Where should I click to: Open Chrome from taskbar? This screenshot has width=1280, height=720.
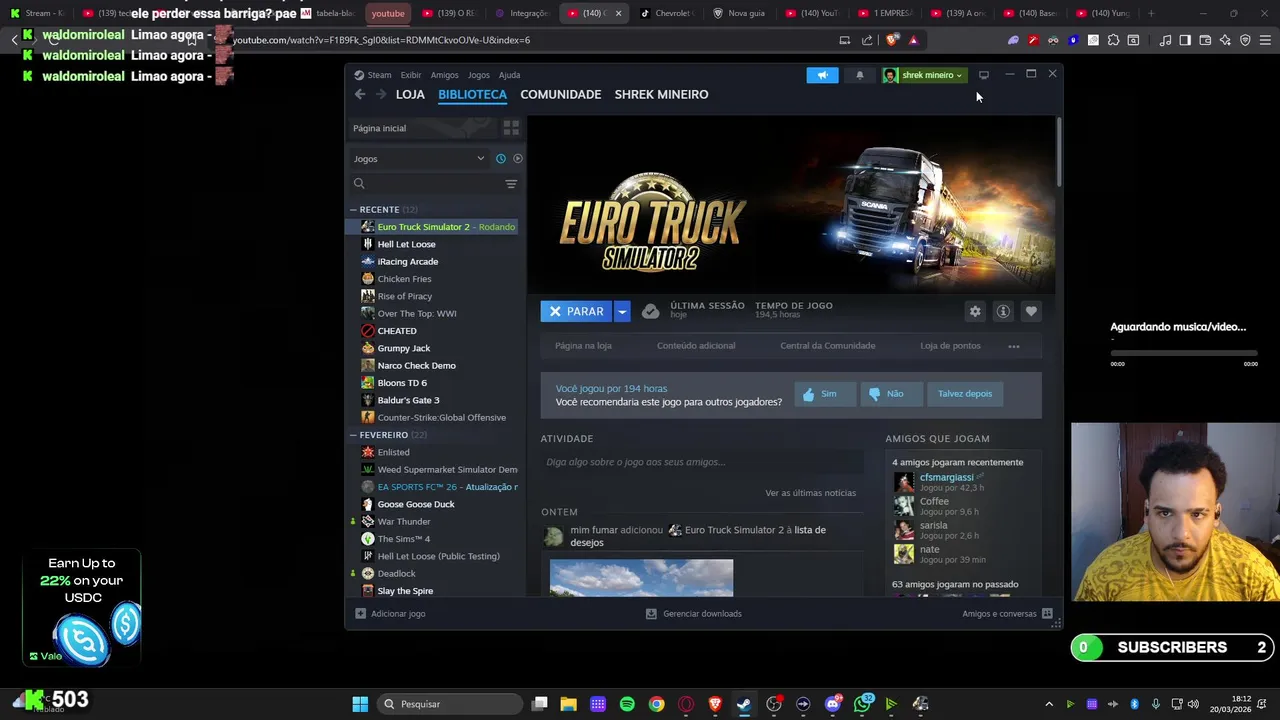(656, 704)
